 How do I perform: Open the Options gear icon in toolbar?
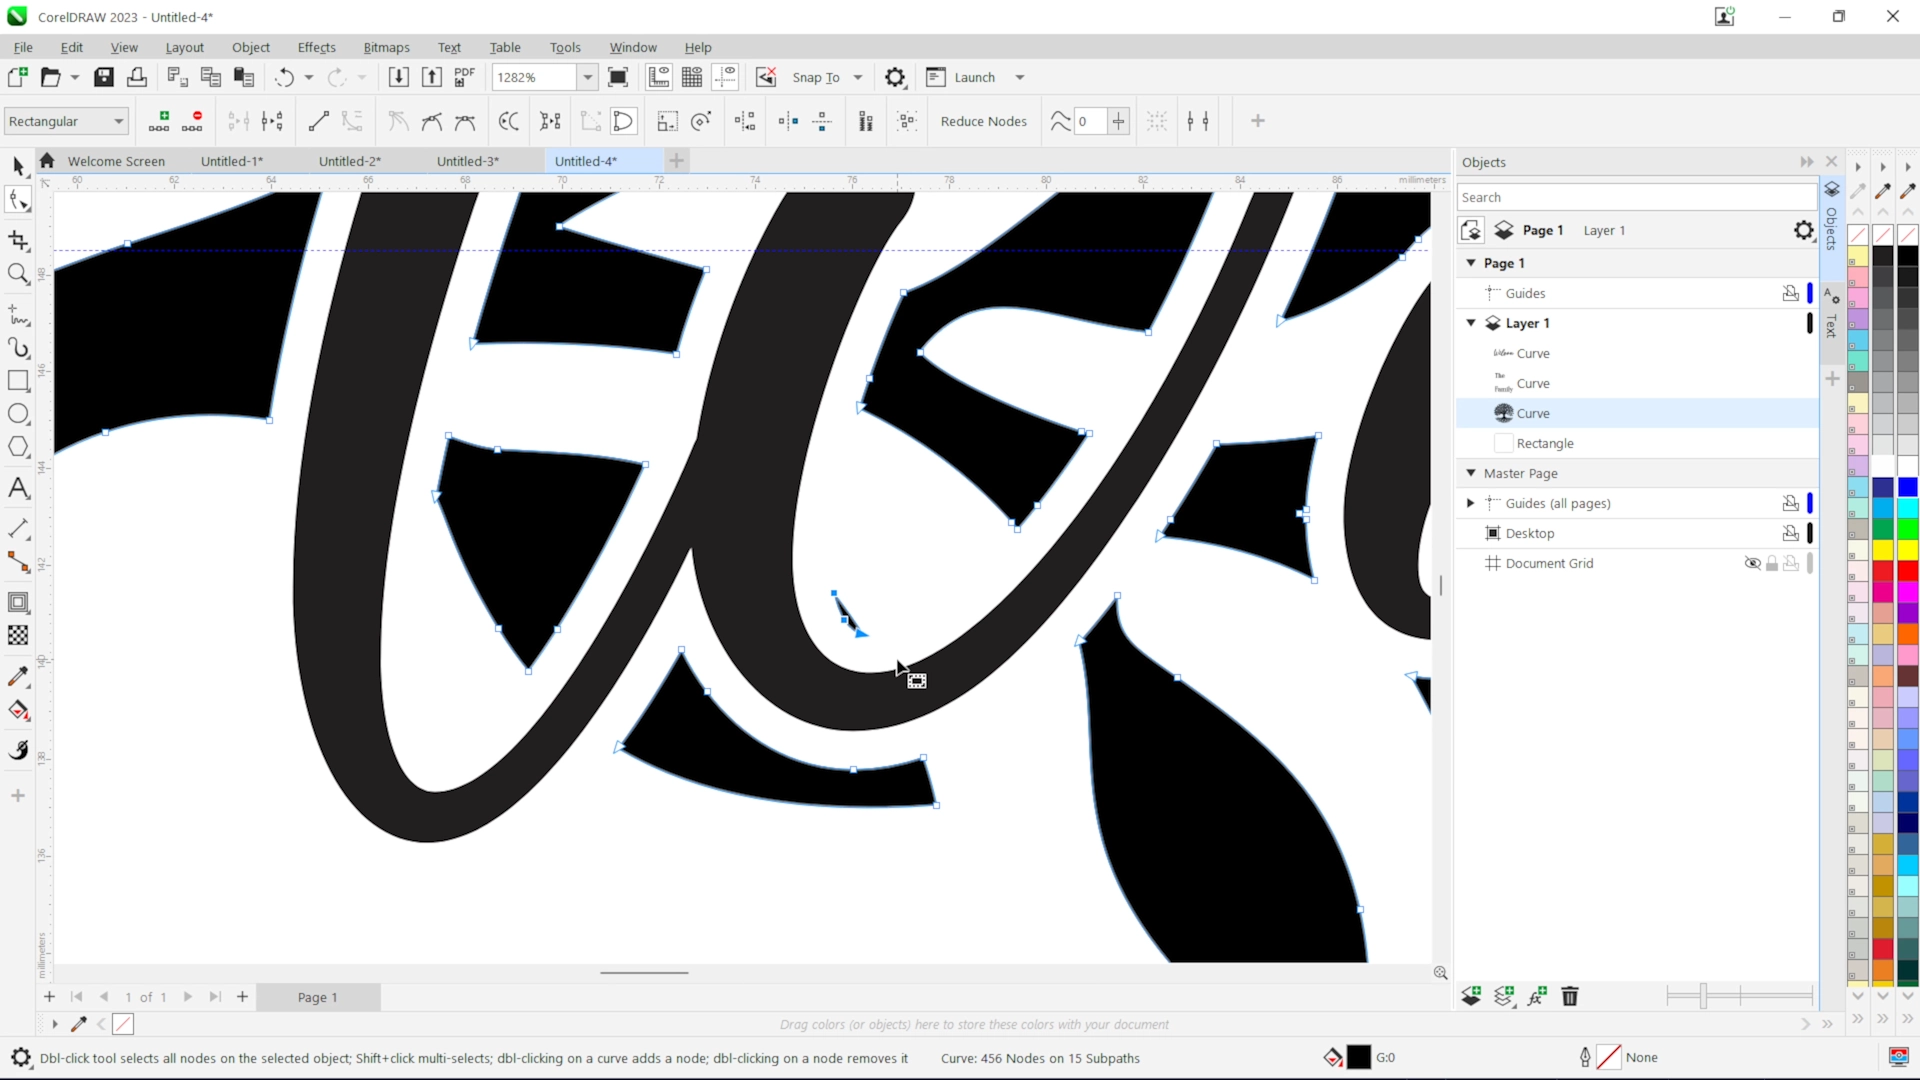tap(895, 77)
